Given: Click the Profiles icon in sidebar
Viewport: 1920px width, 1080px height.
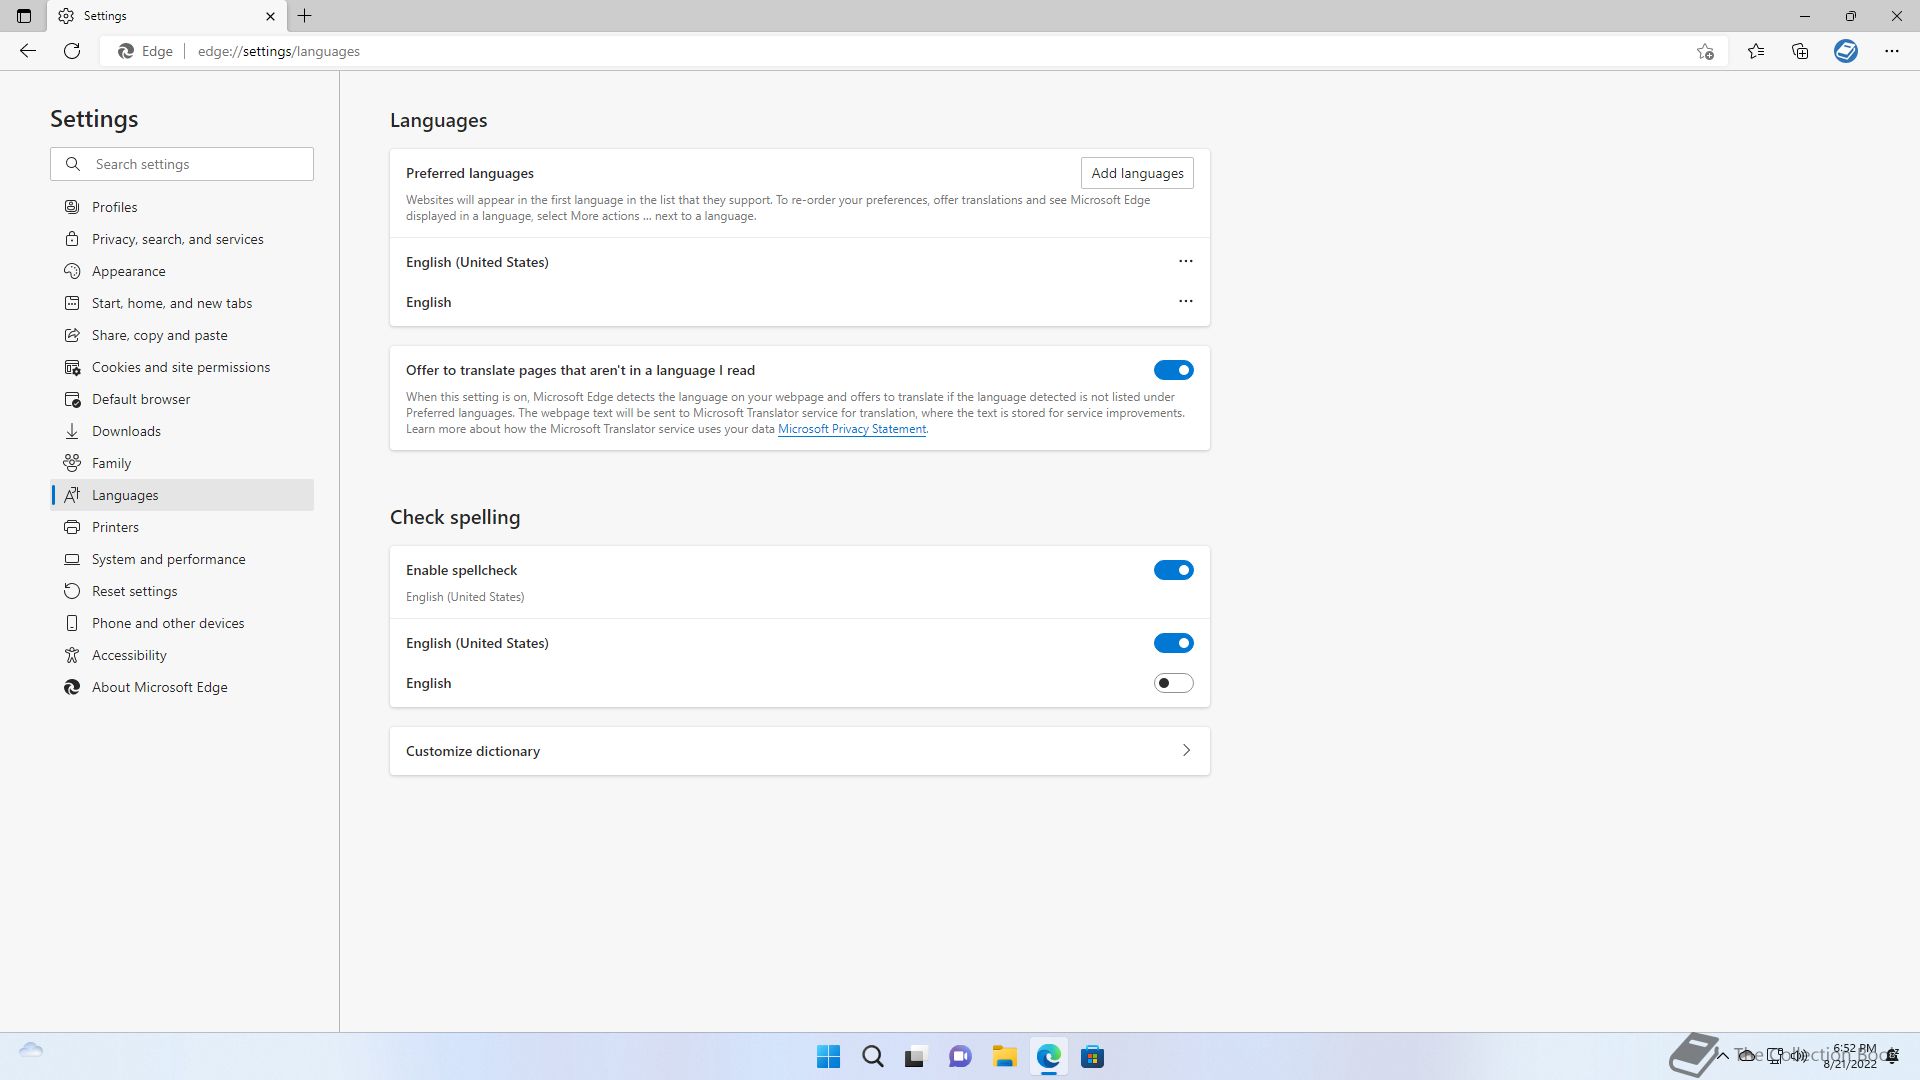Looking at the screenshot, I should click(x=72, y=207).
